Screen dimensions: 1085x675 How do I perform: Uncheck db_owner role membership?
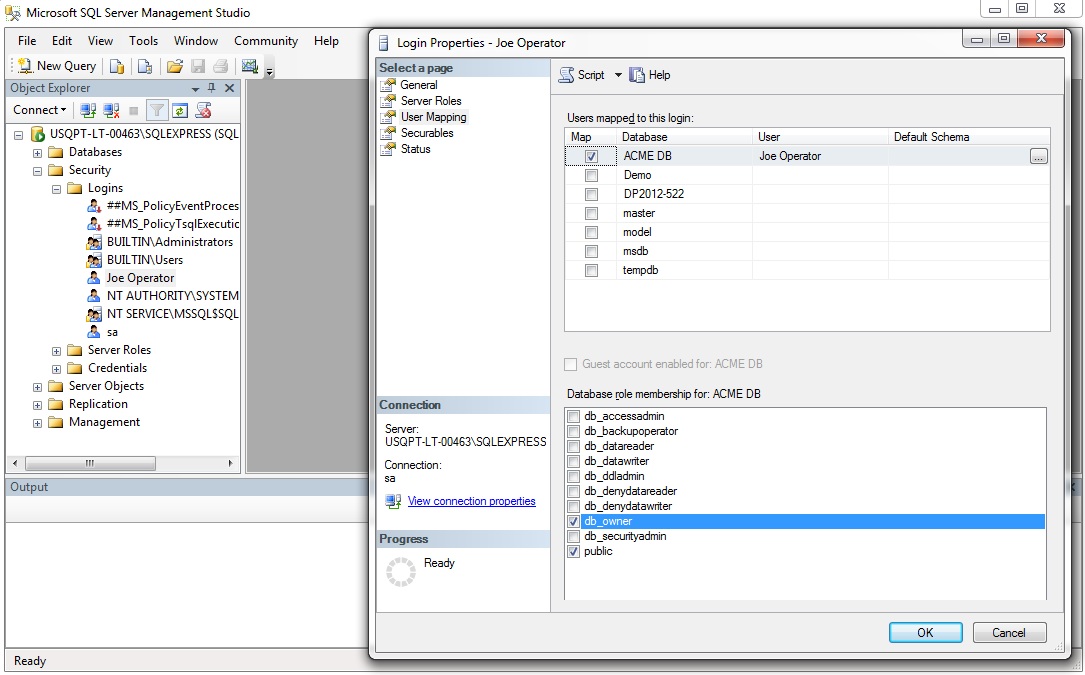[573, 521]
